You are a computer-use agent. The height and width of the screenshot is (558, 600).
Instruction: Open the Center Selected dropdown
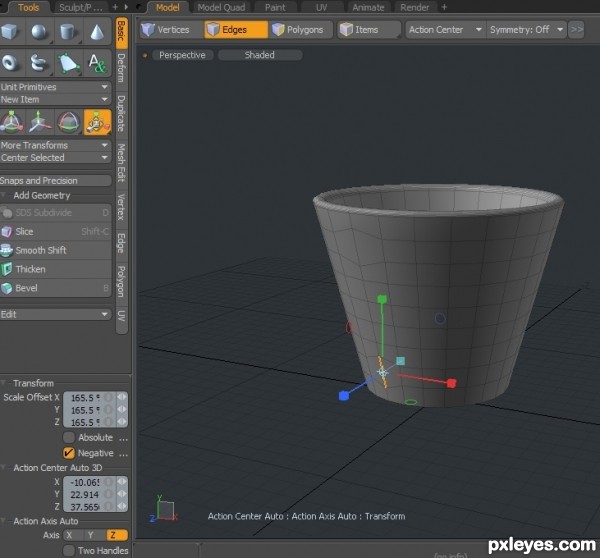tap(55, 158)
